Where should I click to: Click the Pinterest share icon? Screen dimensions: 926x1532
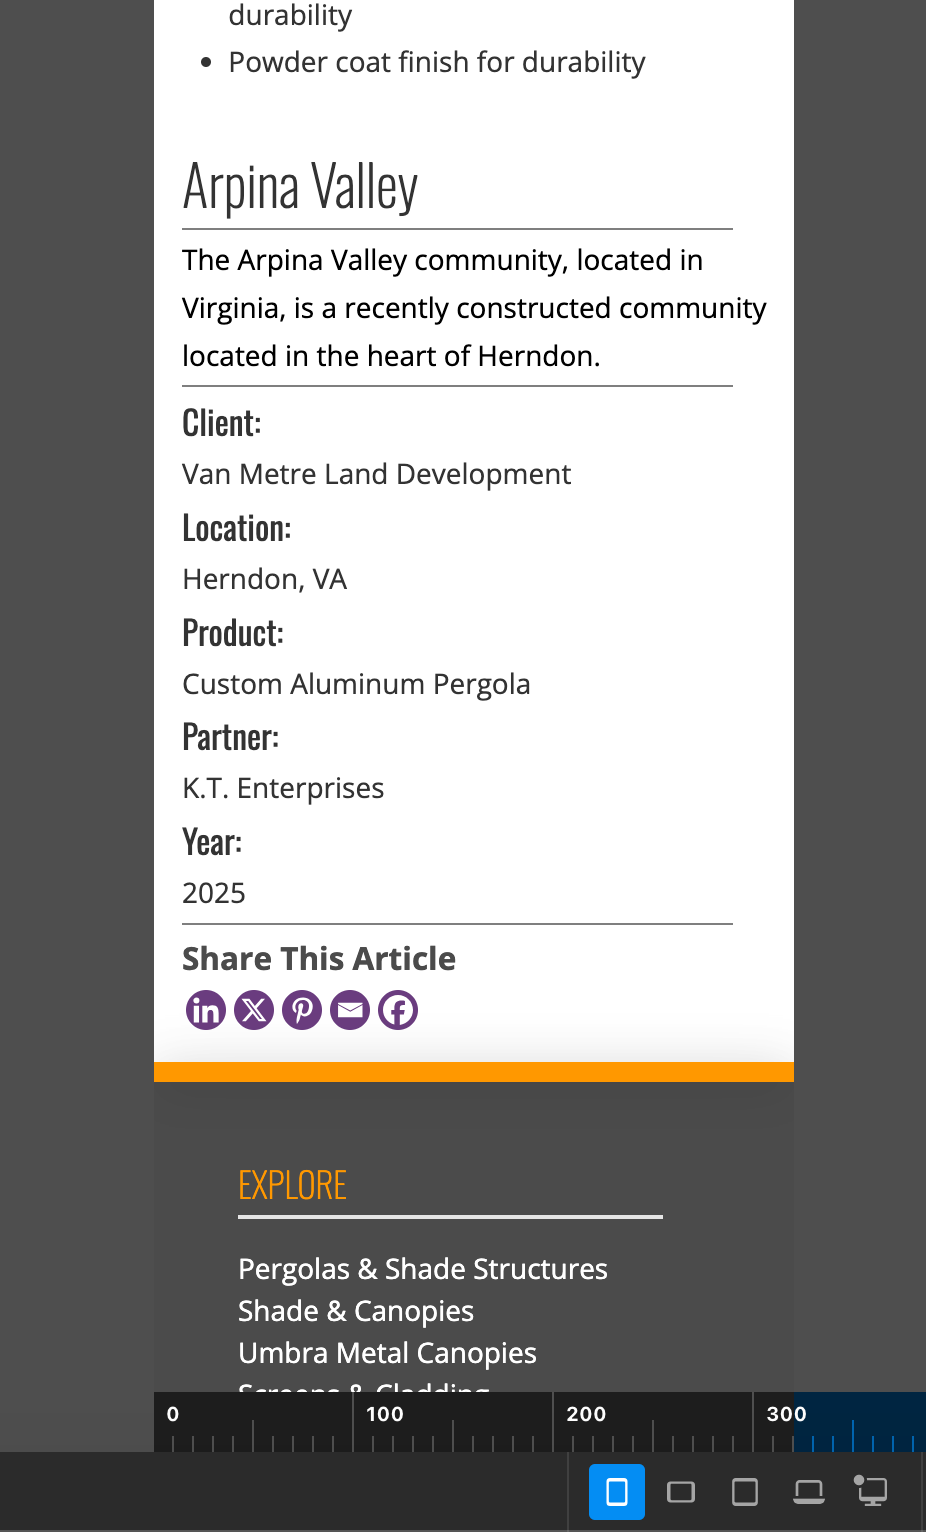click(302, 1010)
